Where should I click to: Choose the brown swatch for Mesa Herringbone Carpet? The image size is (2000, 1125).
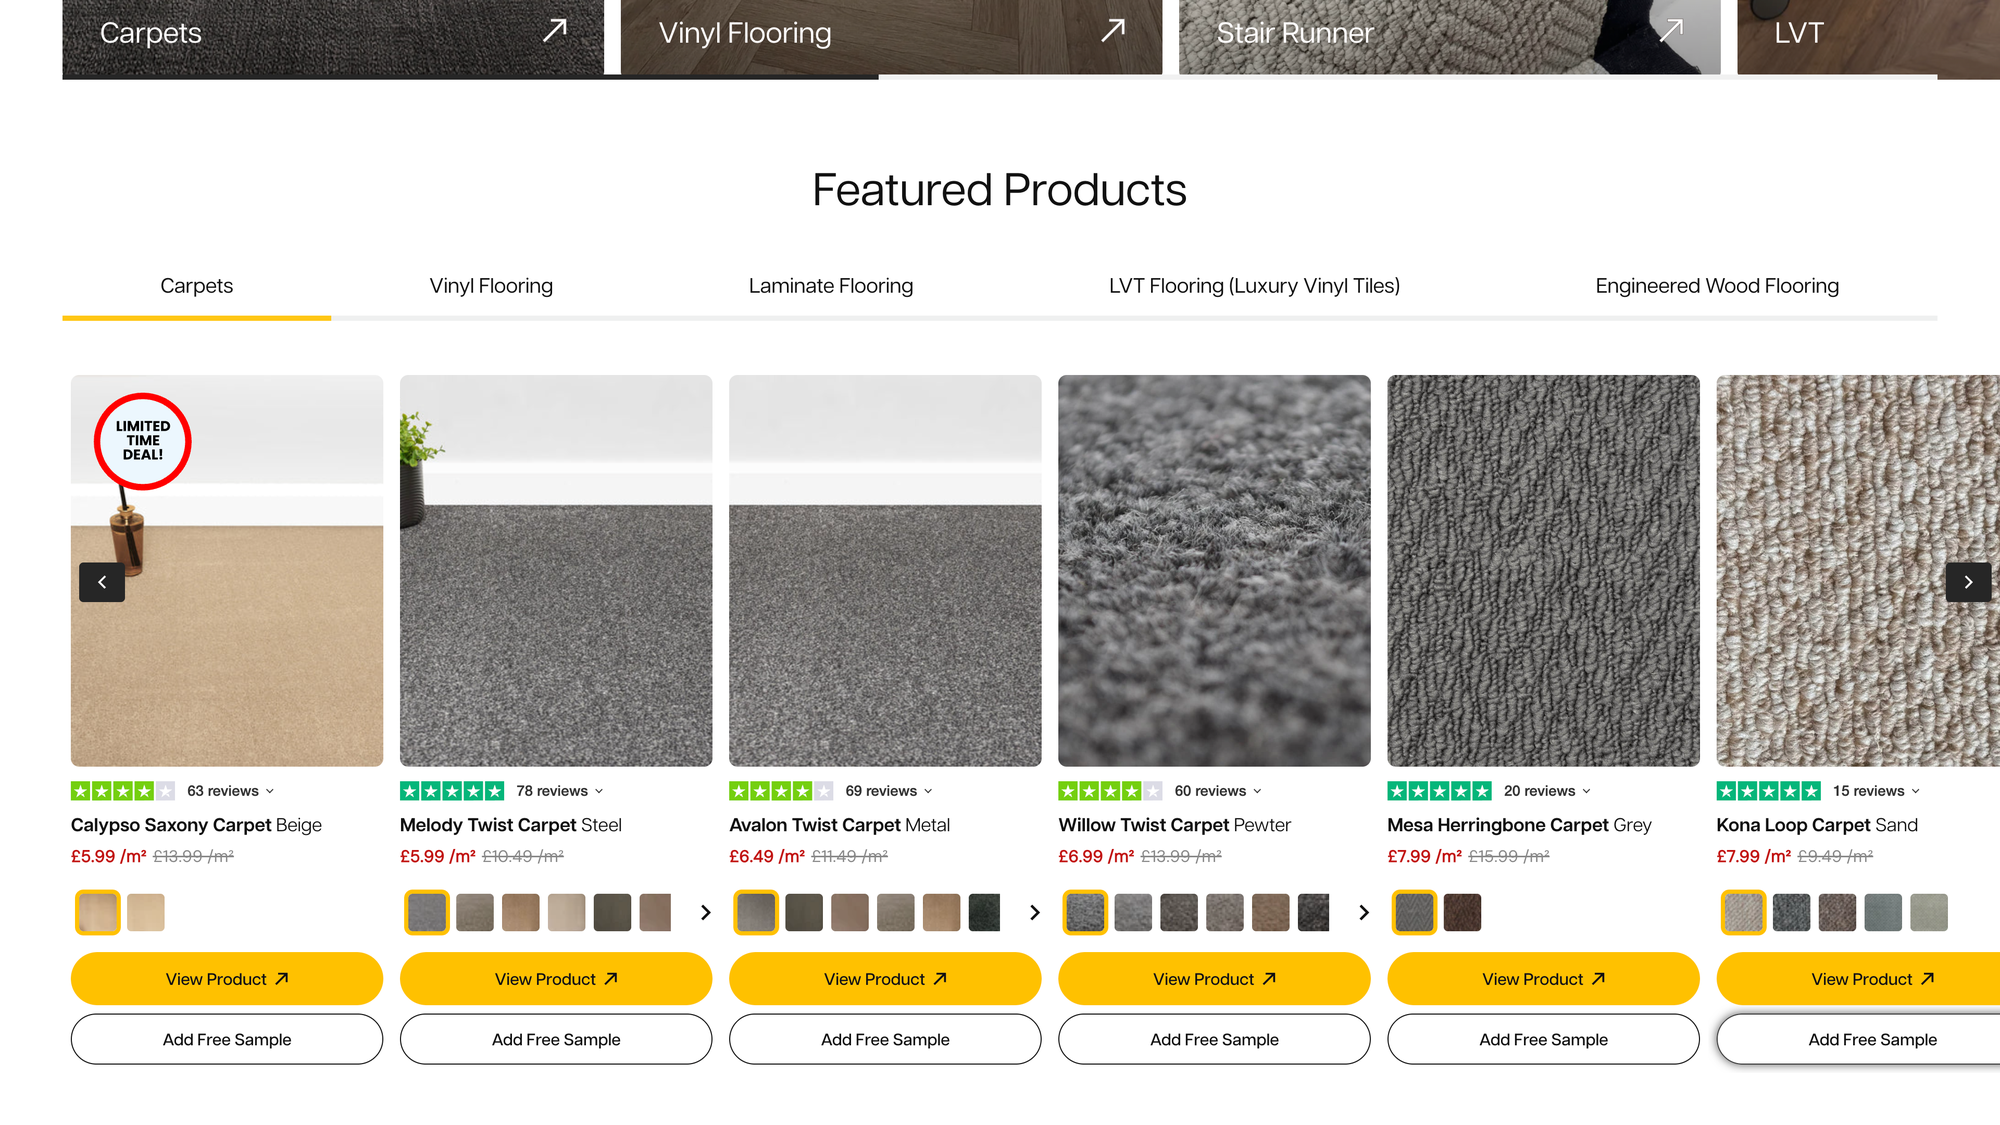point(1462,912)
